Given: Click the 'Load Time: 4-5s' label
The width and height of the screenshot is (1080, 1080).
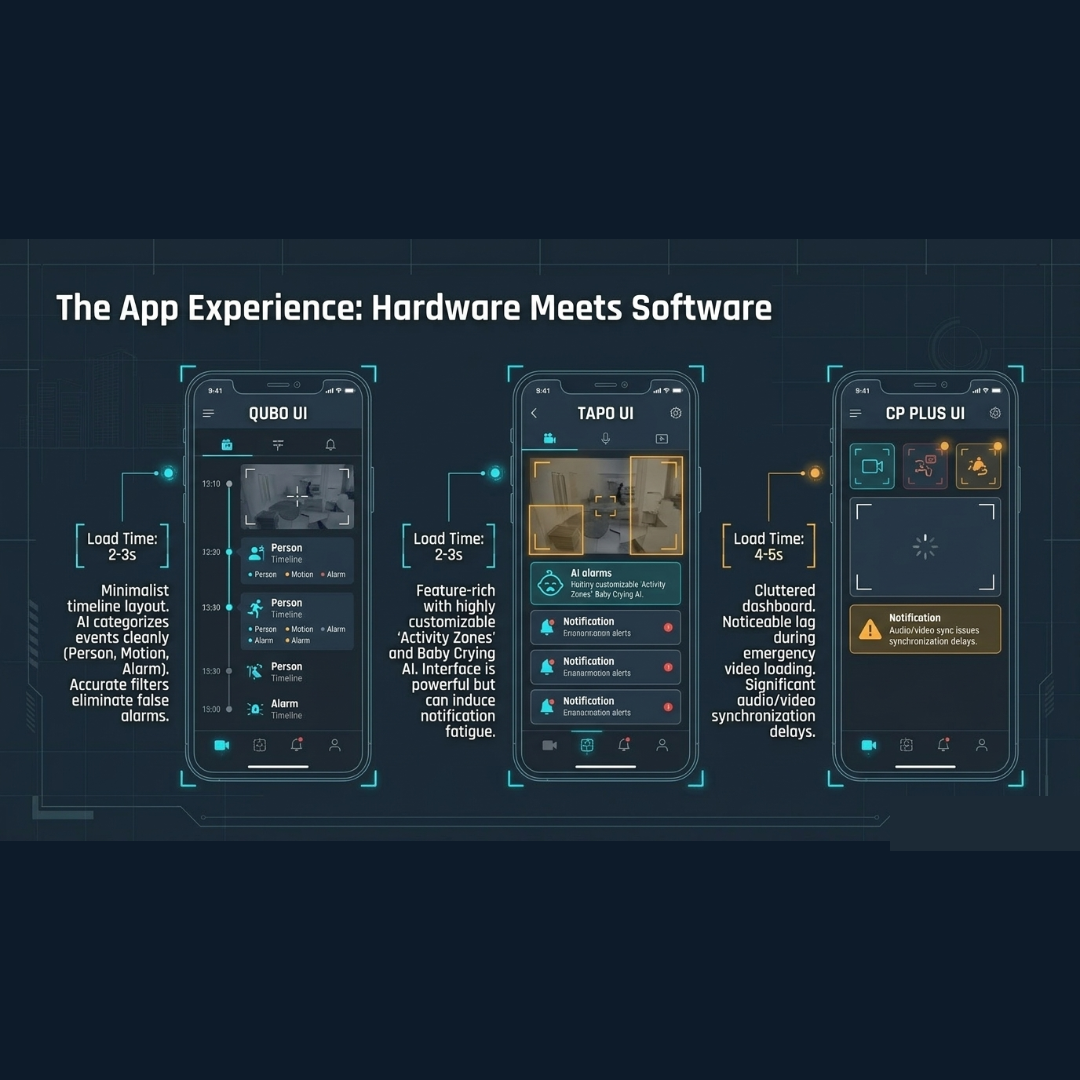Looking at the screenshot, I should pos(769,547).
